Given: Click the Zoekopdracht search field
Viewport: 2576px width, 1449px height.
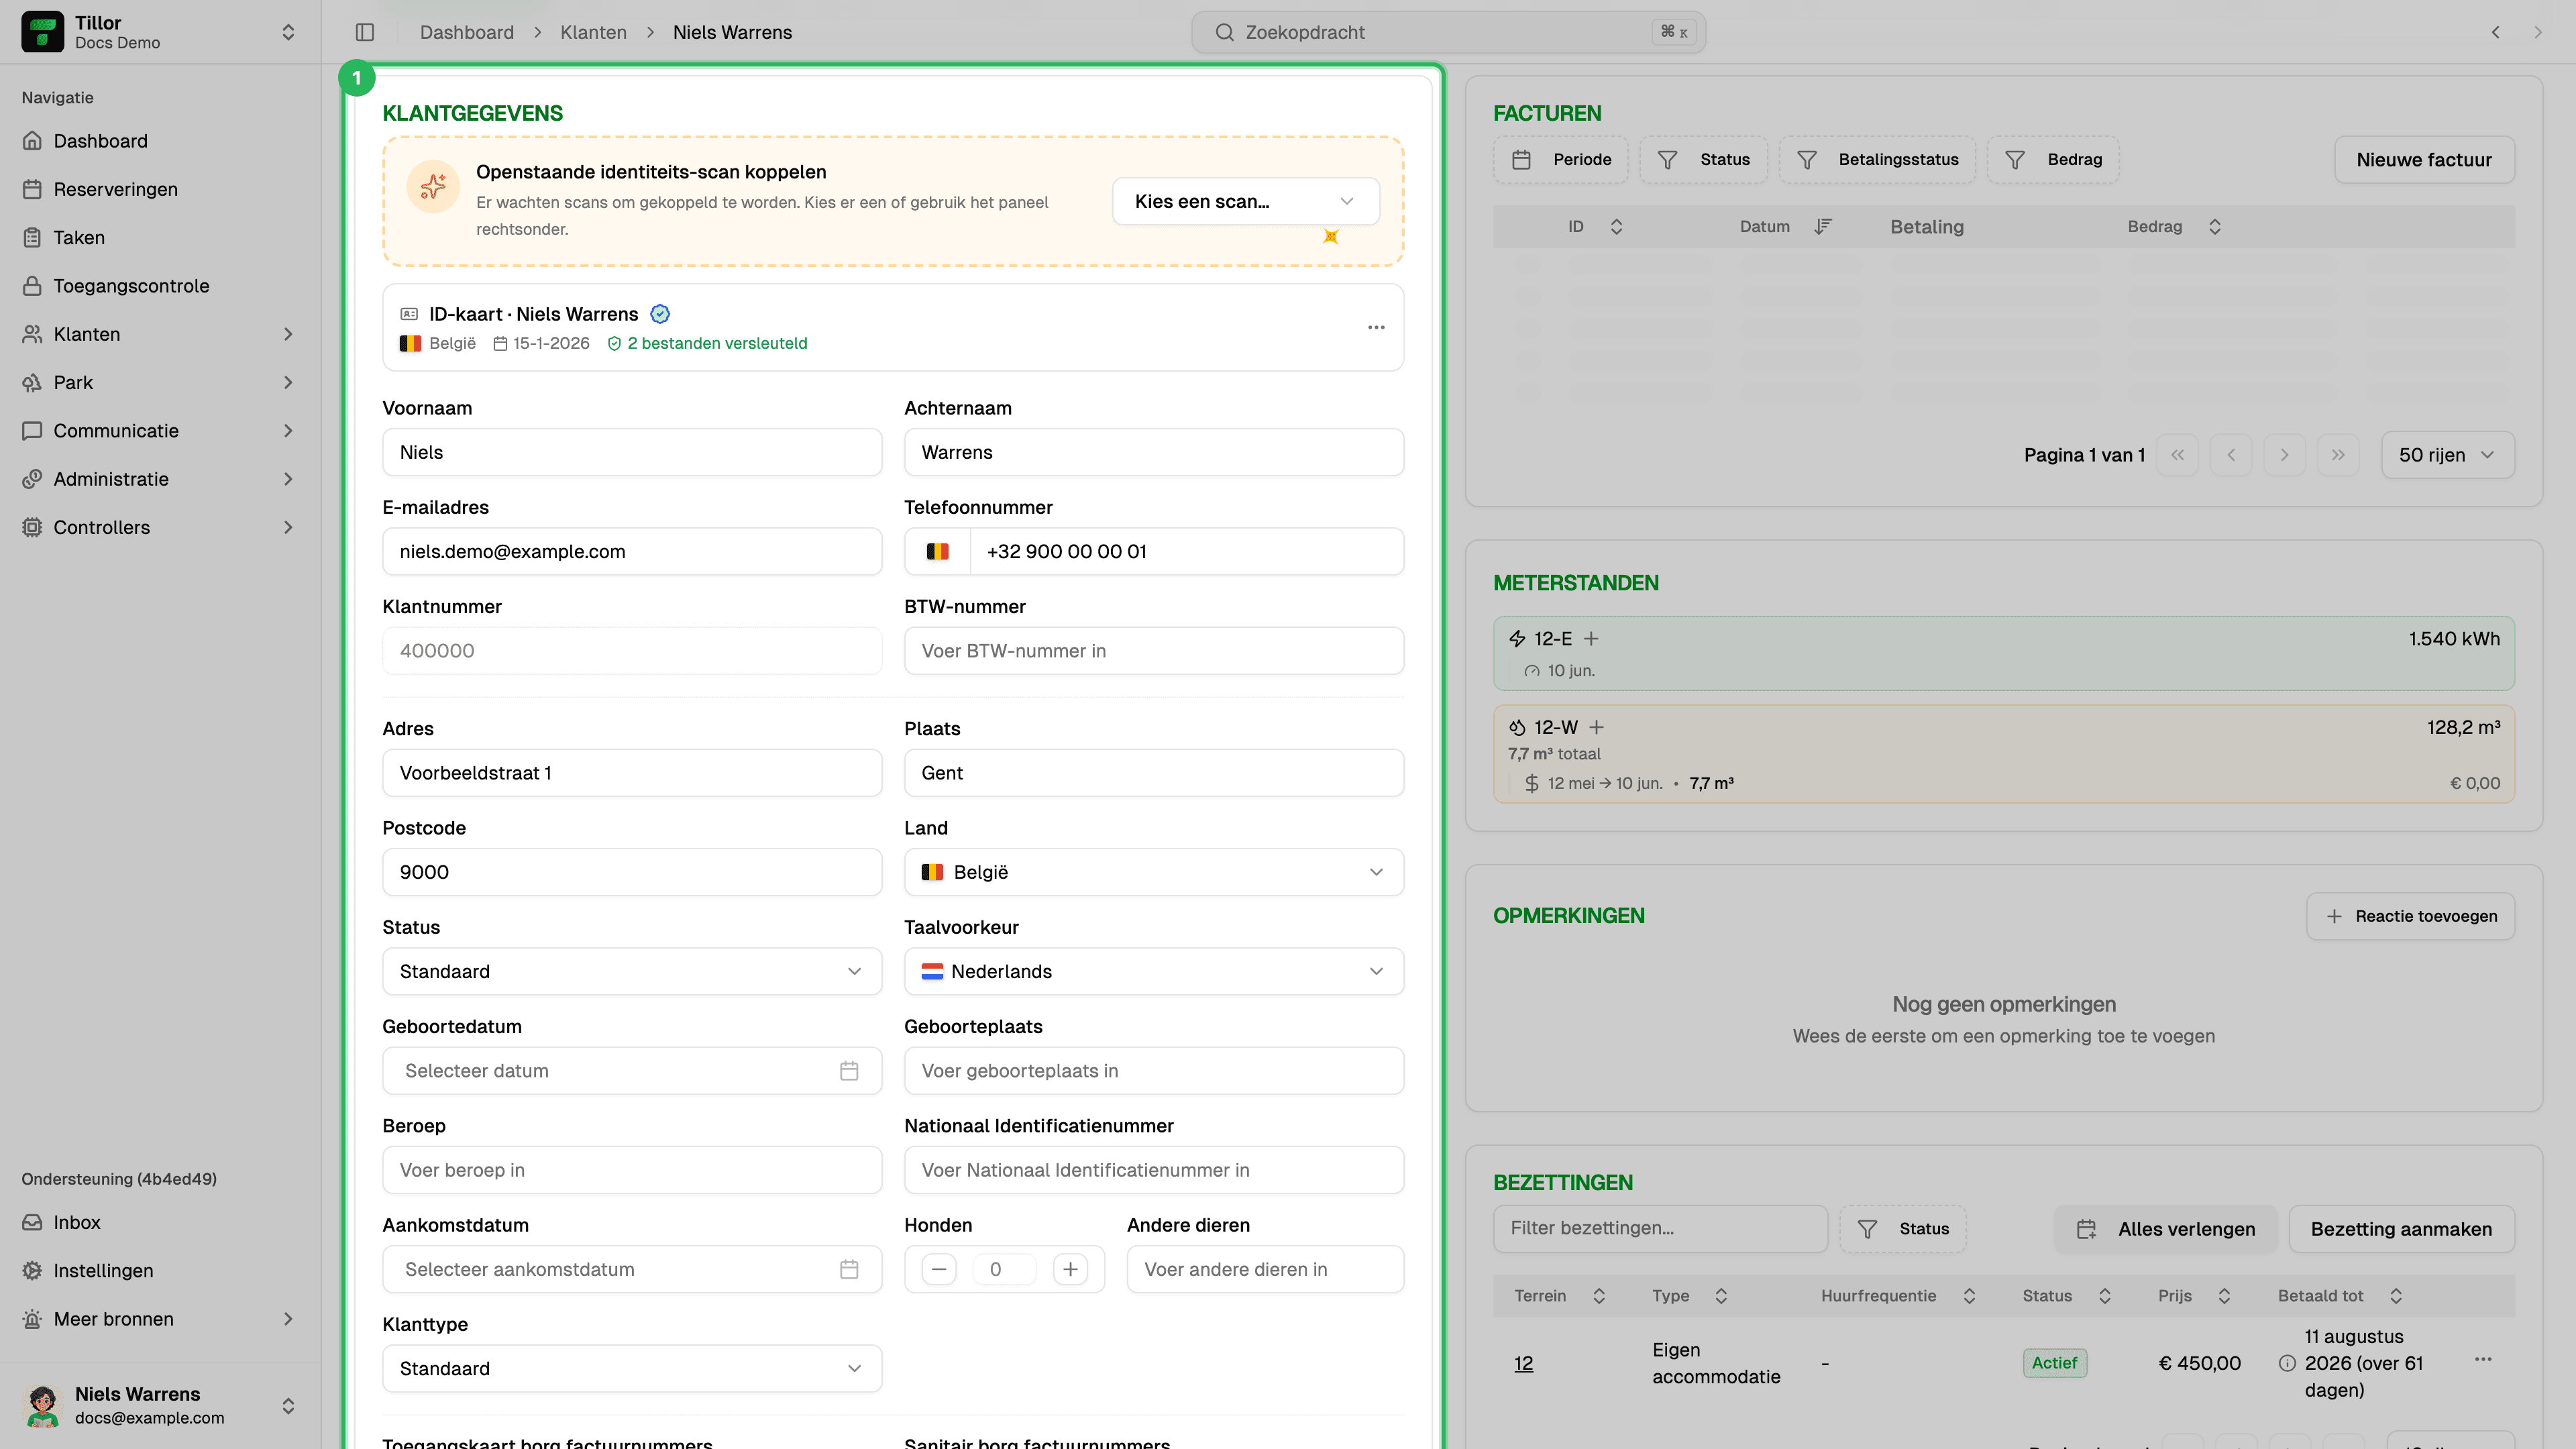Looking at the screenshot, I should click(1448, 32).
